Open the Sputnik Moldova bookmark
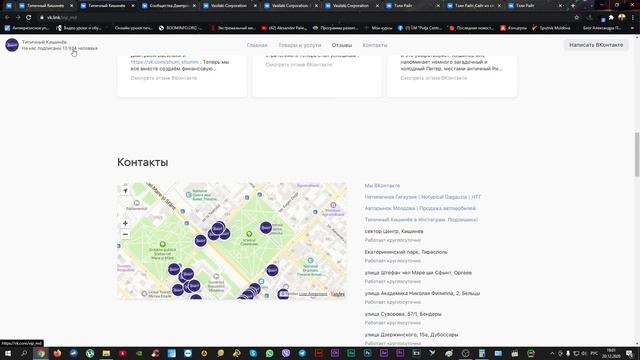640x360 pixels. click(x=551, y=28)
